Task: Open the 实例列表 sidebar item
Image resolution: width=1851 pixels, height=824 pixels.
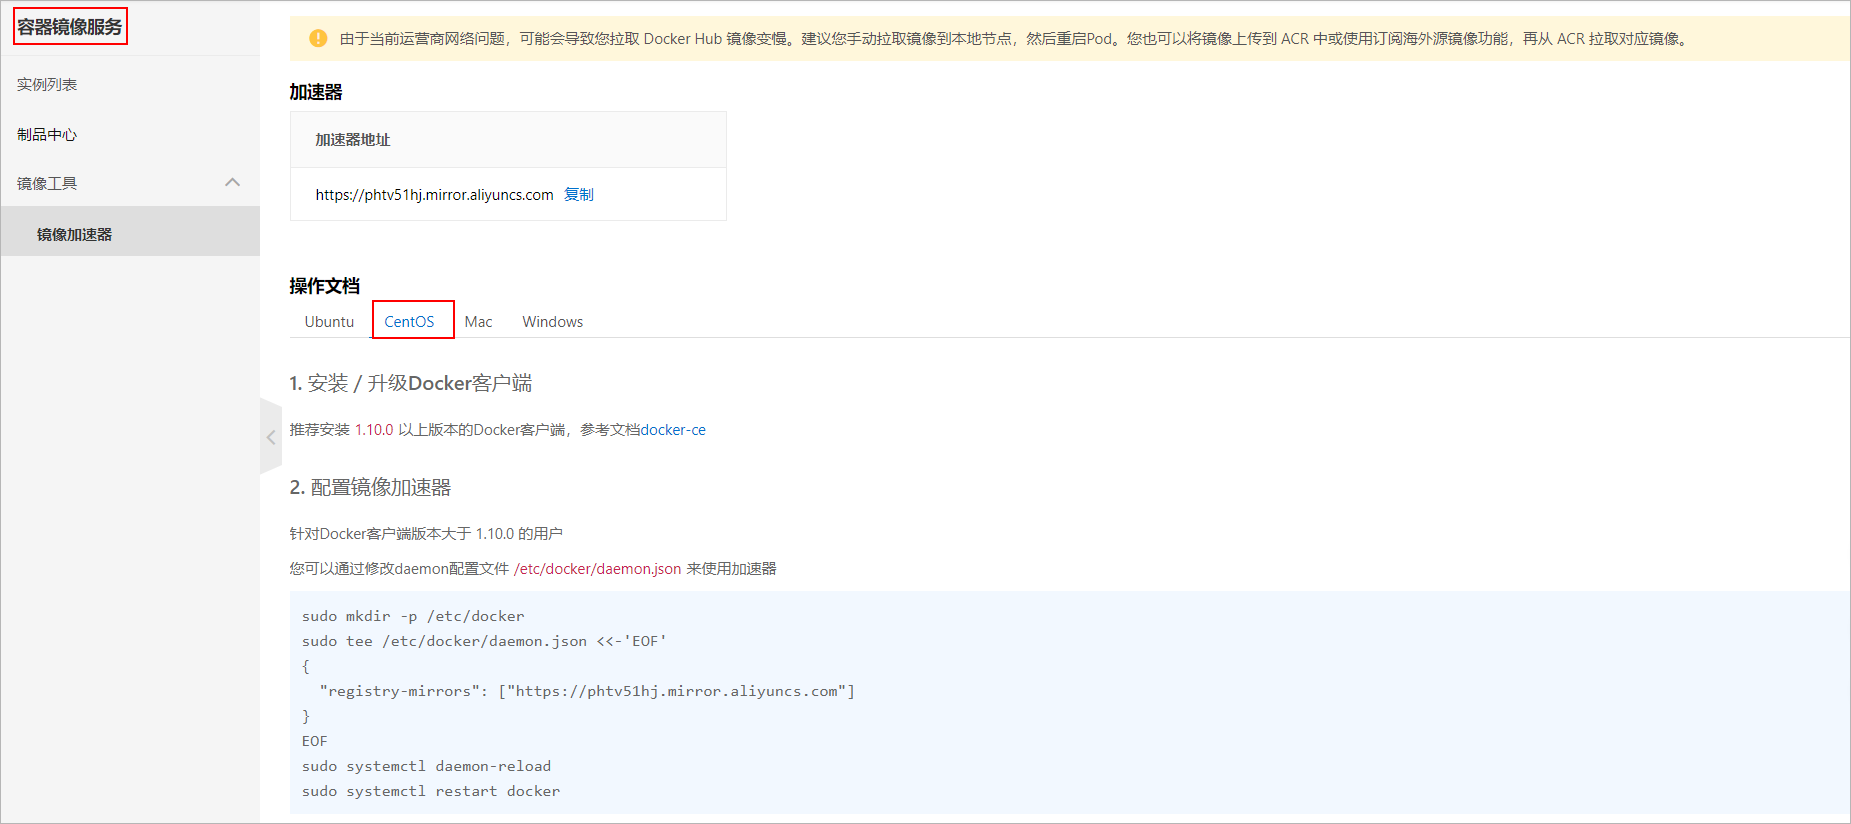Action: pos(47,85)
